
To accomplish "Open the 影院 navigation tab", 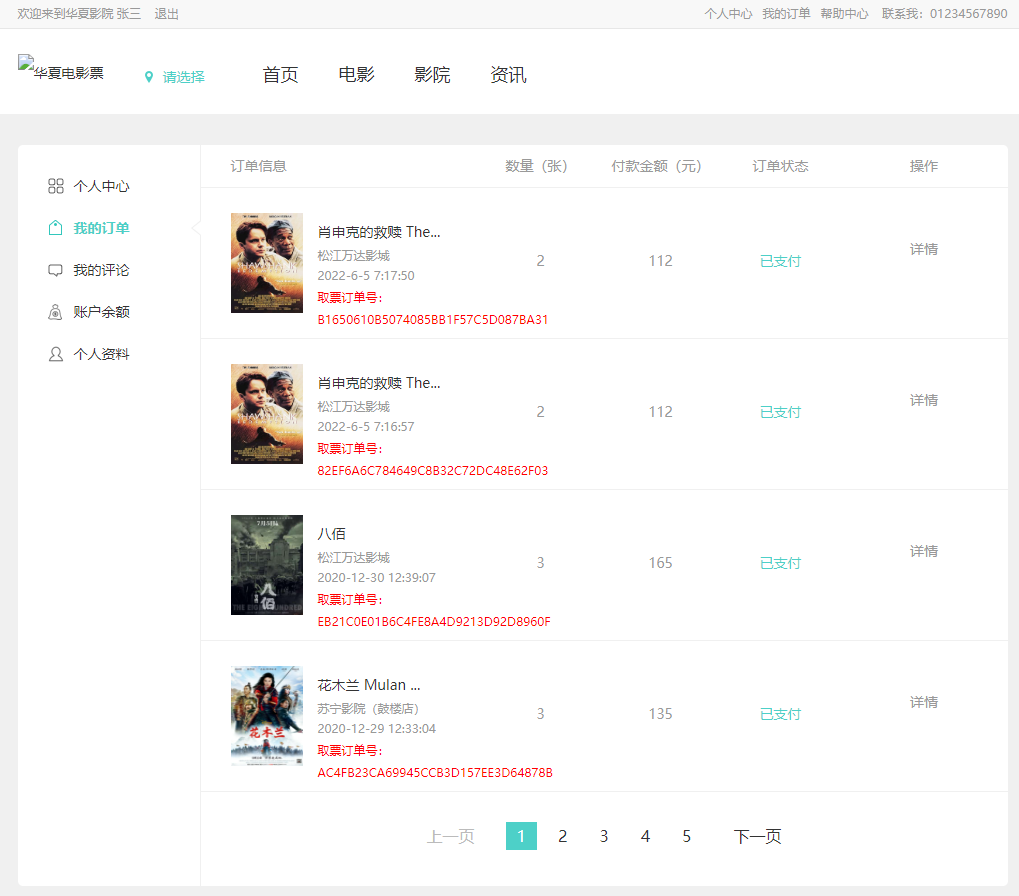I will click(x=432, y=75).
